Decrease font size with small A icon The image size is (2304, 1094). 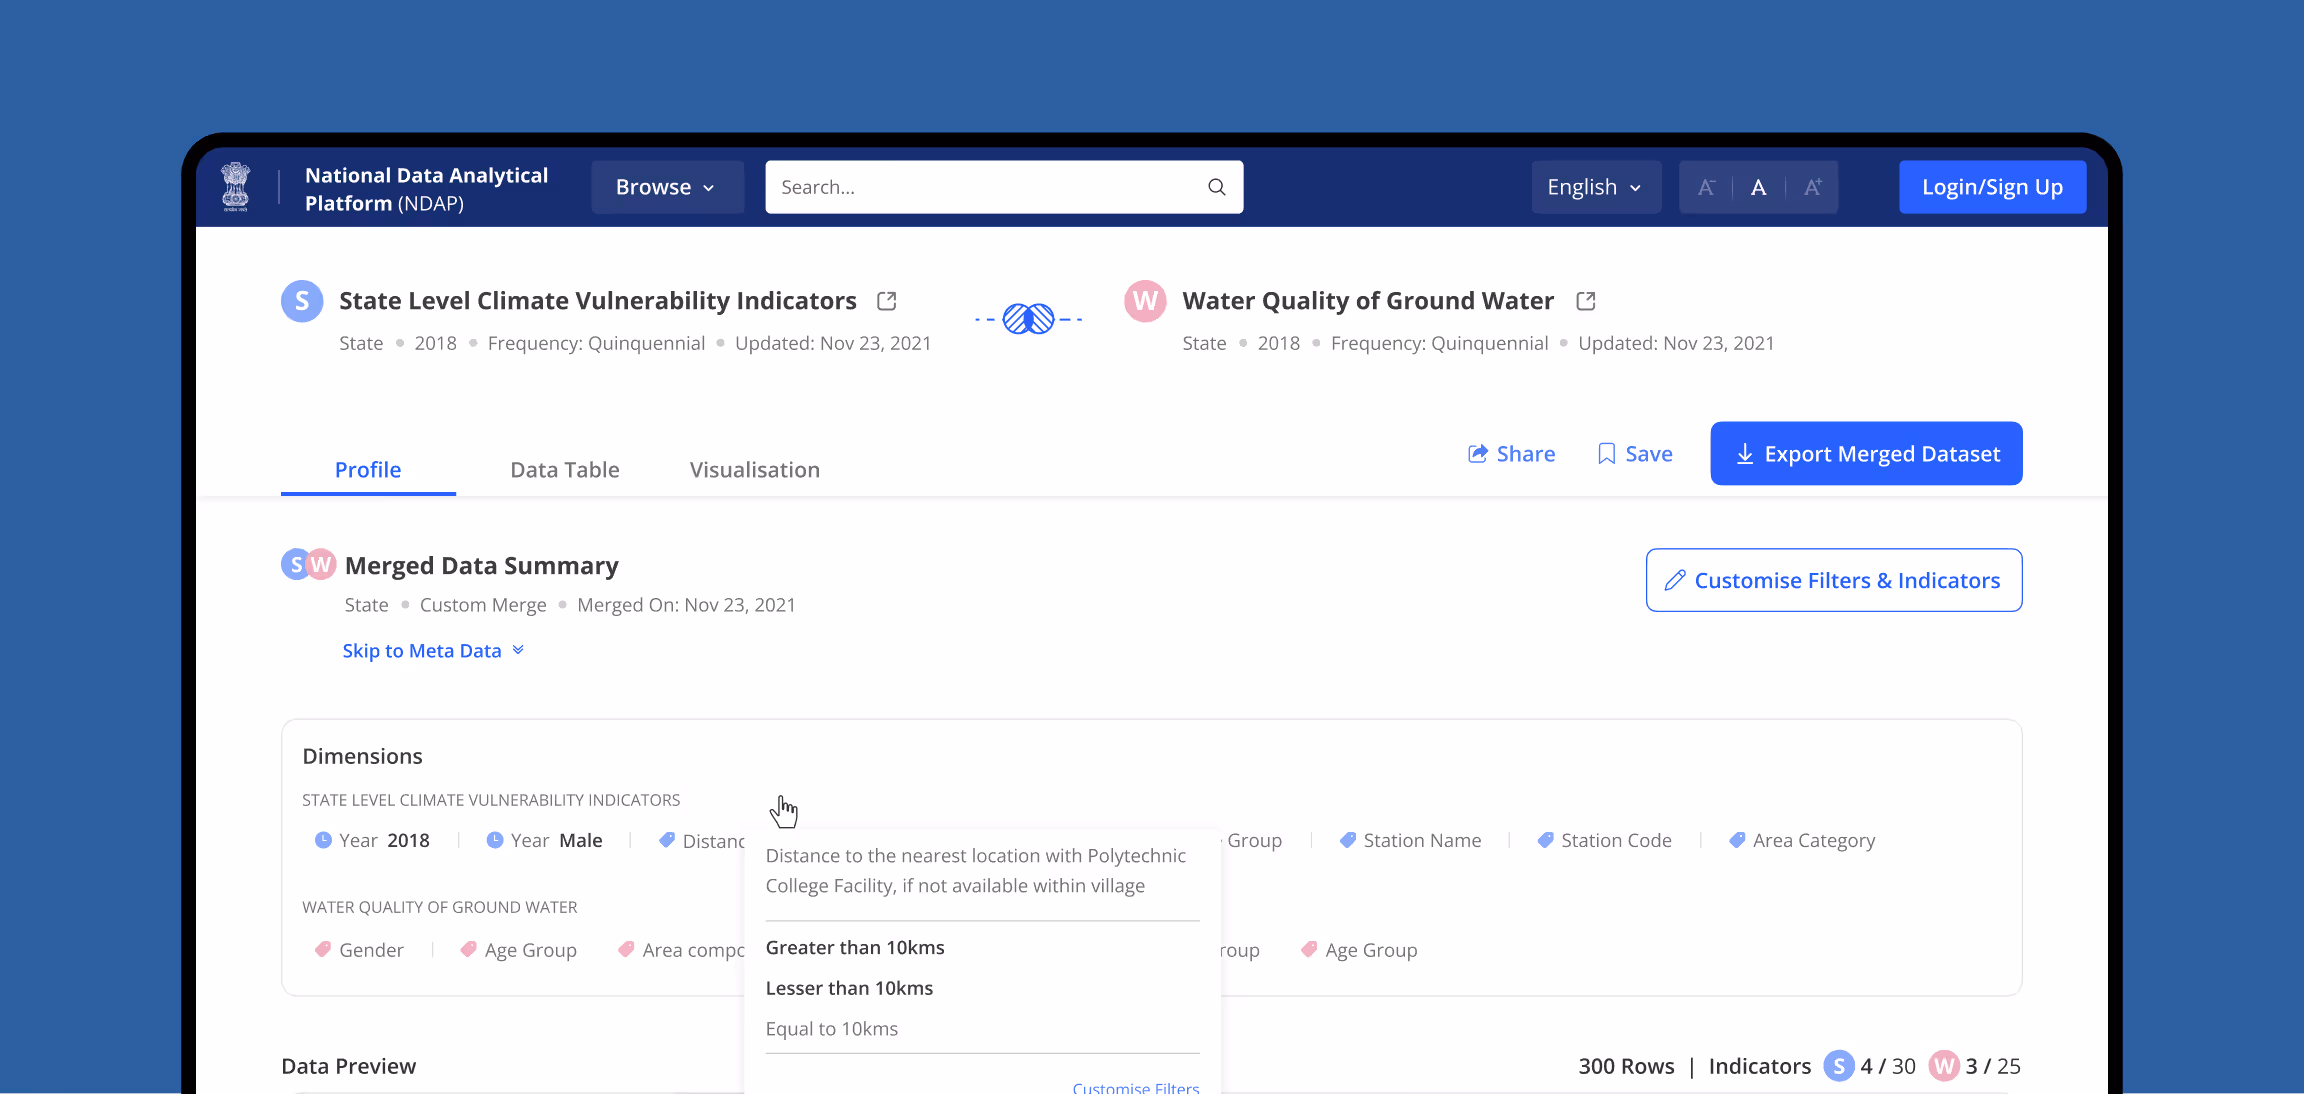click(x=1707, y=187)
